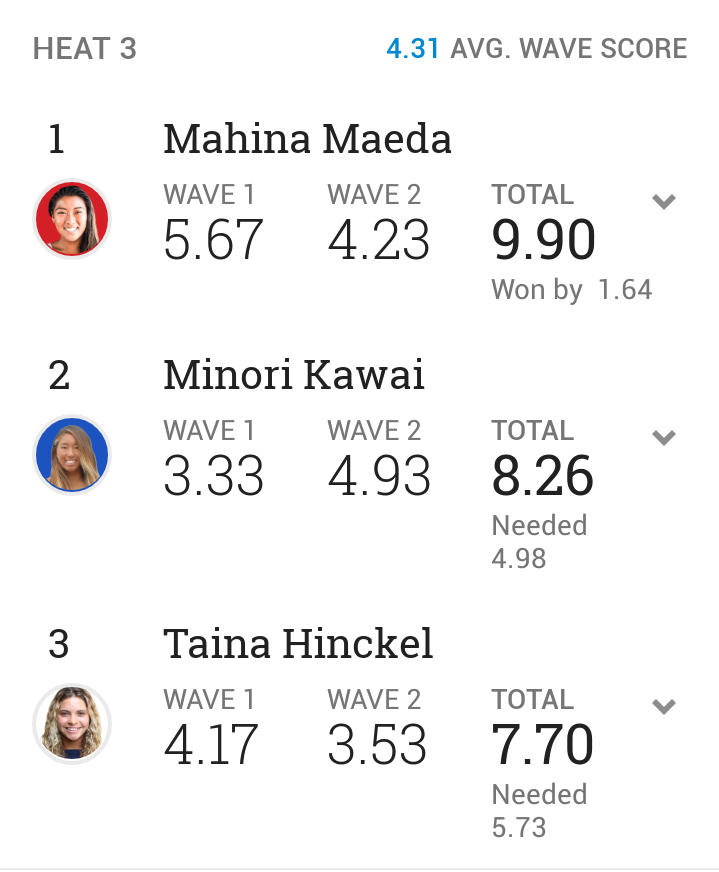Select Mahina Maeda's Wave 2 score 4.23
This screenshot has height=872, width=719.
(x=379, y=240)
